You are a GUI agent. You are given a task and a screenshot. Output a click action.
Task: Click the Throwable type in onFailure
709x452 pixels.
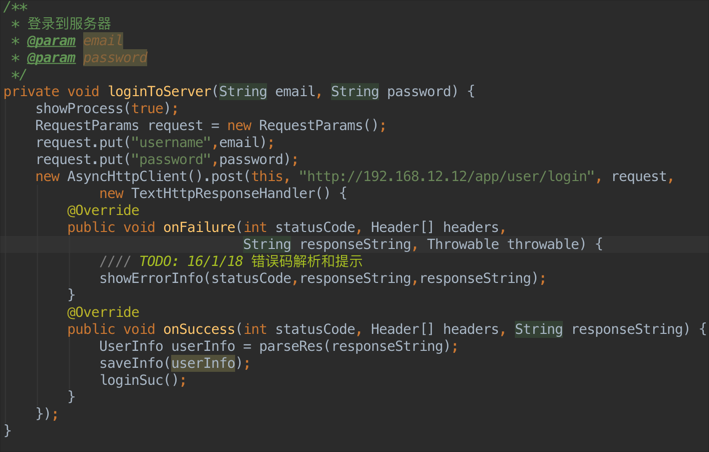tap(463, 244)
